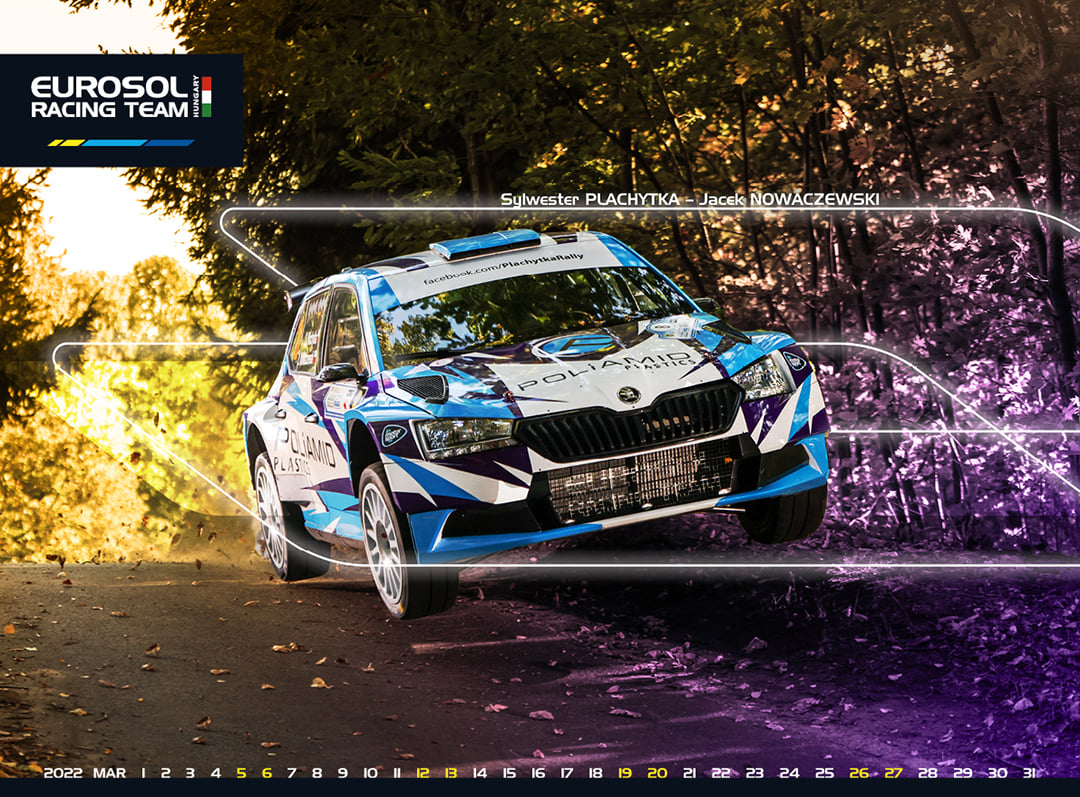Select day 17 in the calendar strip
The width and height of the screenshot is (1080, 797).
click(566, 773)
